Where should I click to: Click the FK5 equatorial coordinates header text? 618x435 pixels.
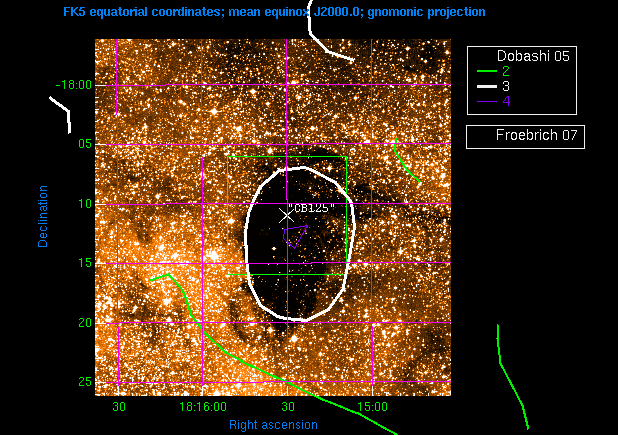[274, 12]
